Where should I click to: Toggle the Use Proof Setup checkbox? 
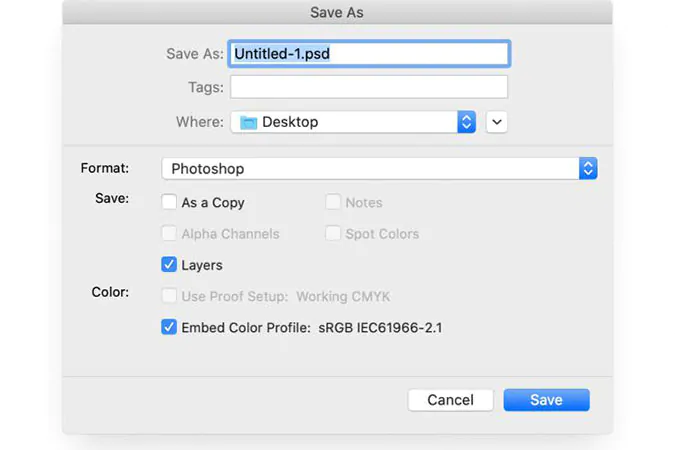point(170,296)
